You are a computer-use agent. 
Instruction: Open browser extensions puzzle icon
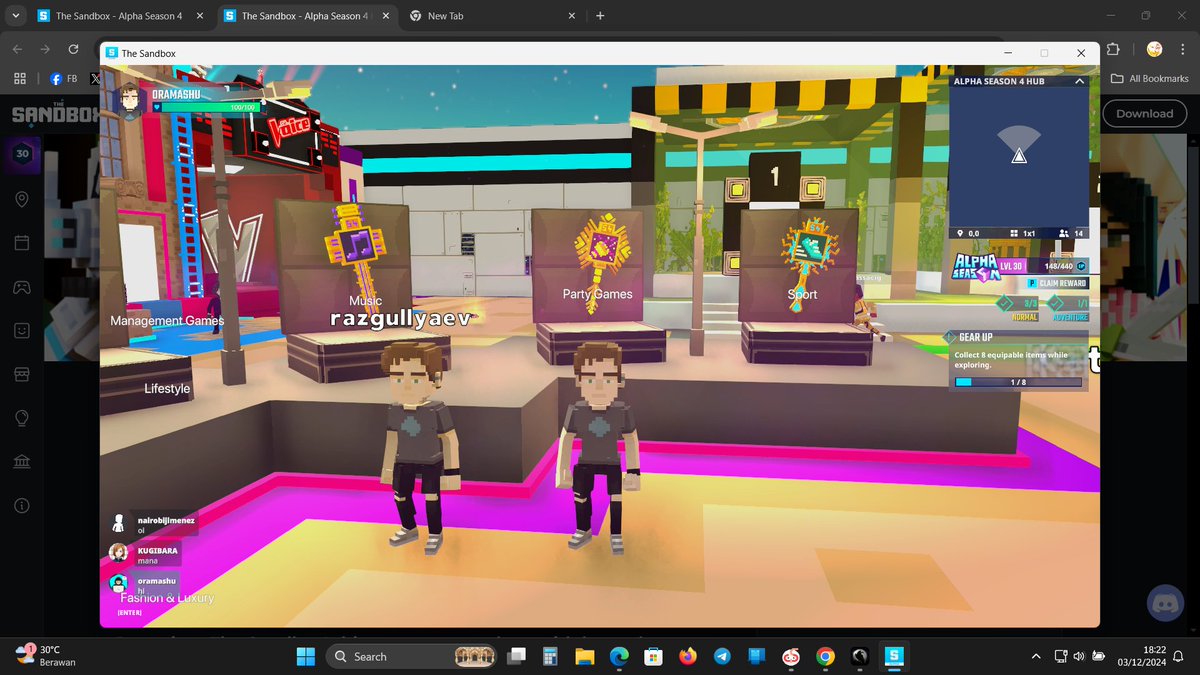pyautogui.click(x=1114, y=49)
